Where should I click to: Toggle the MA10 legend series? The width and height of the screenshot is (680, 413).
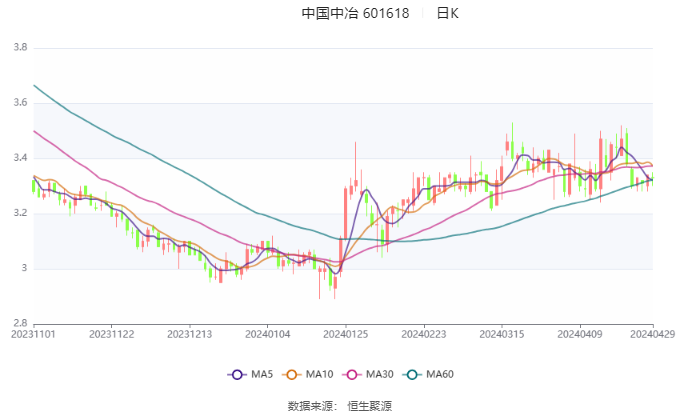(307, 374)
